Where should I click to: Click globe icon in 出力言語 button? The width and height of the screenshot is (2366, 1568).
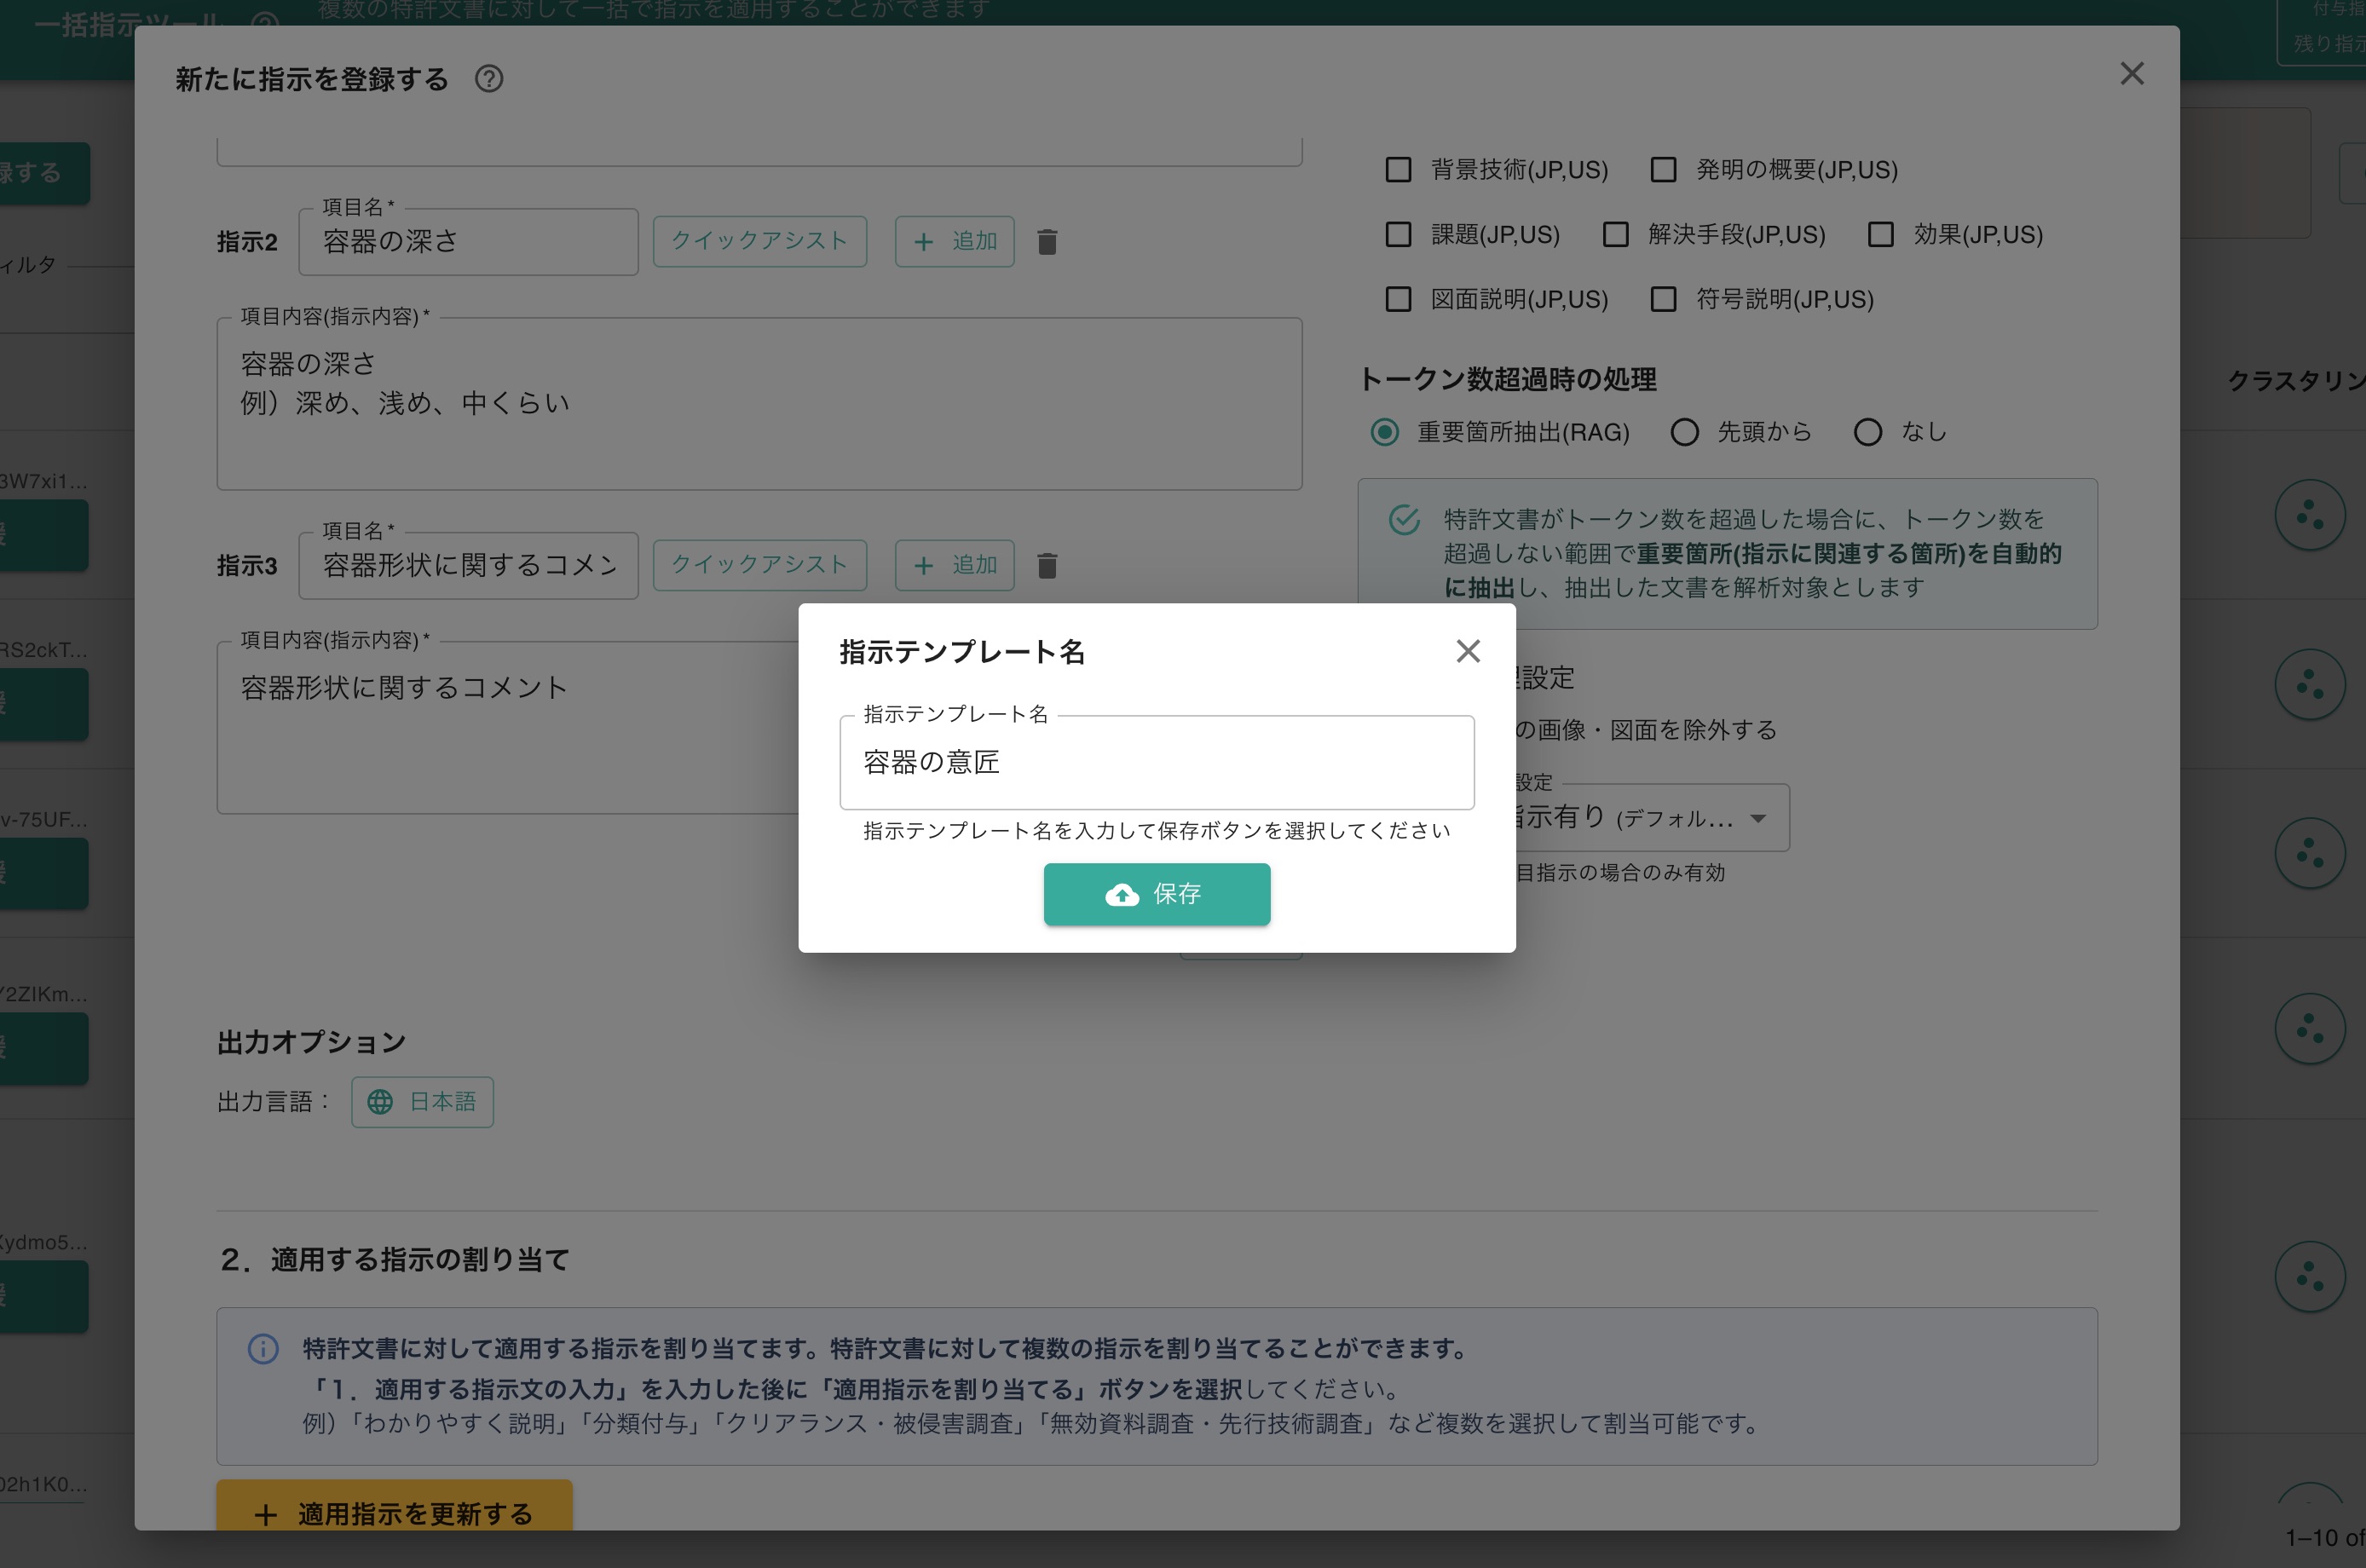pyautogui.click(x=380, y=1102)
